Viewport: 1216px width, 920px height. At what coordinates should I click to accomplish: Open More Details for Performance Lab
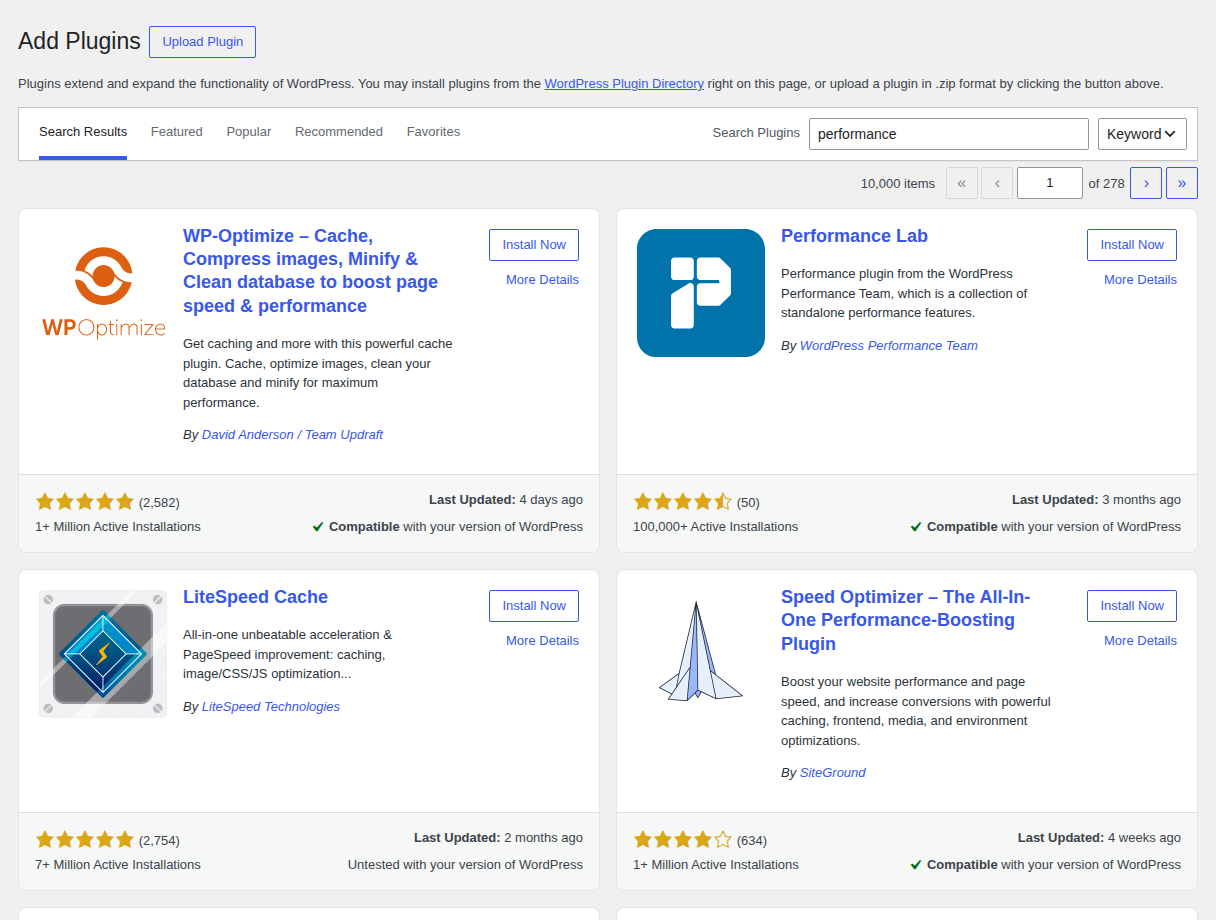(1140, 280)
